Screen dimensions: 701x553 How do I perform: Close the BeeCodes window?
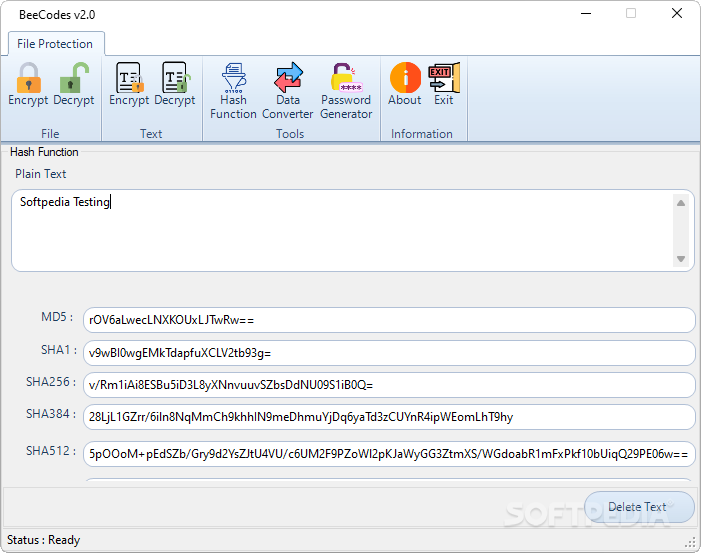(677, 13)
